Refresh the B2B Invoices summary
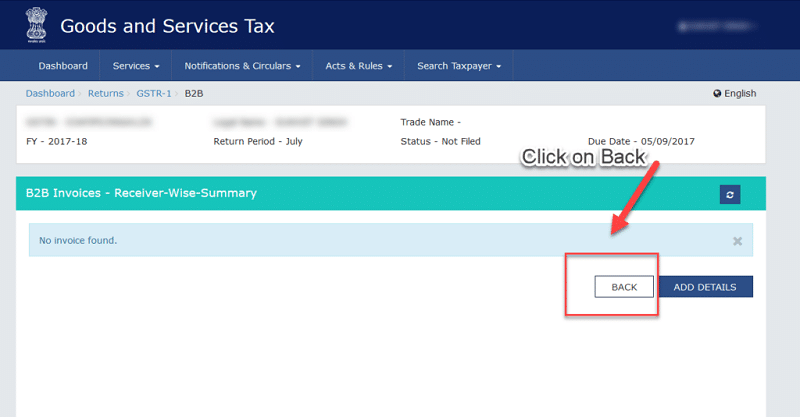This screenshot has height=417, width=800. pos(730,194)
